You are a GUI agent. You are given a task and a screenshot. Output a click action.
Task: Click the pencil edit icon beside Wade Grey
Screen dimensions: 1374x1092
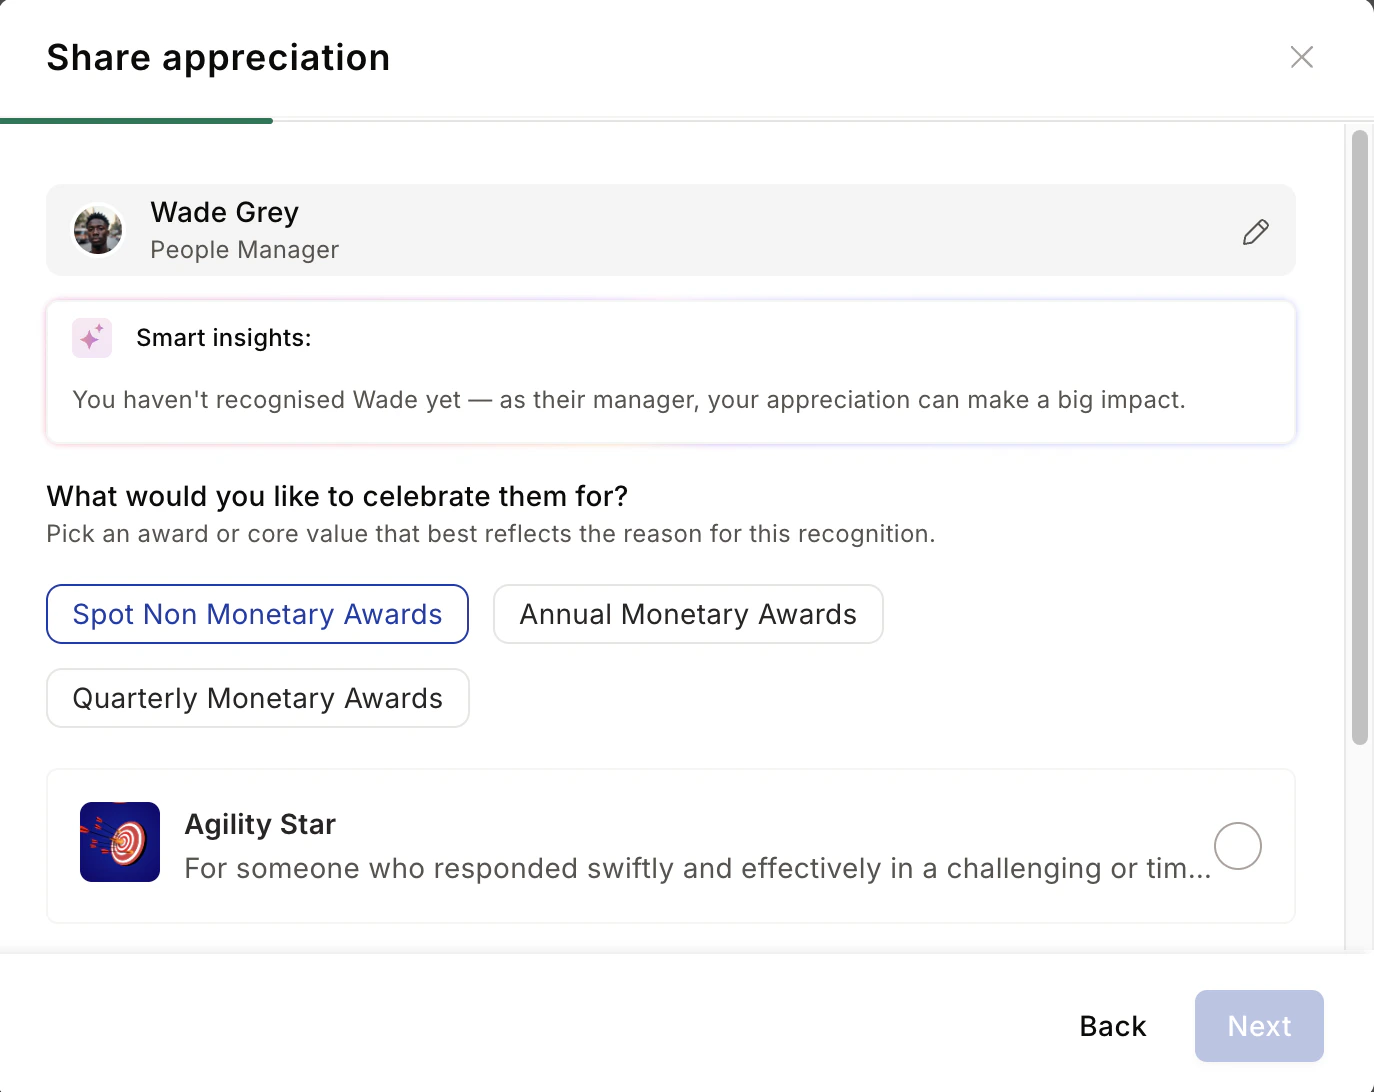1256,232
